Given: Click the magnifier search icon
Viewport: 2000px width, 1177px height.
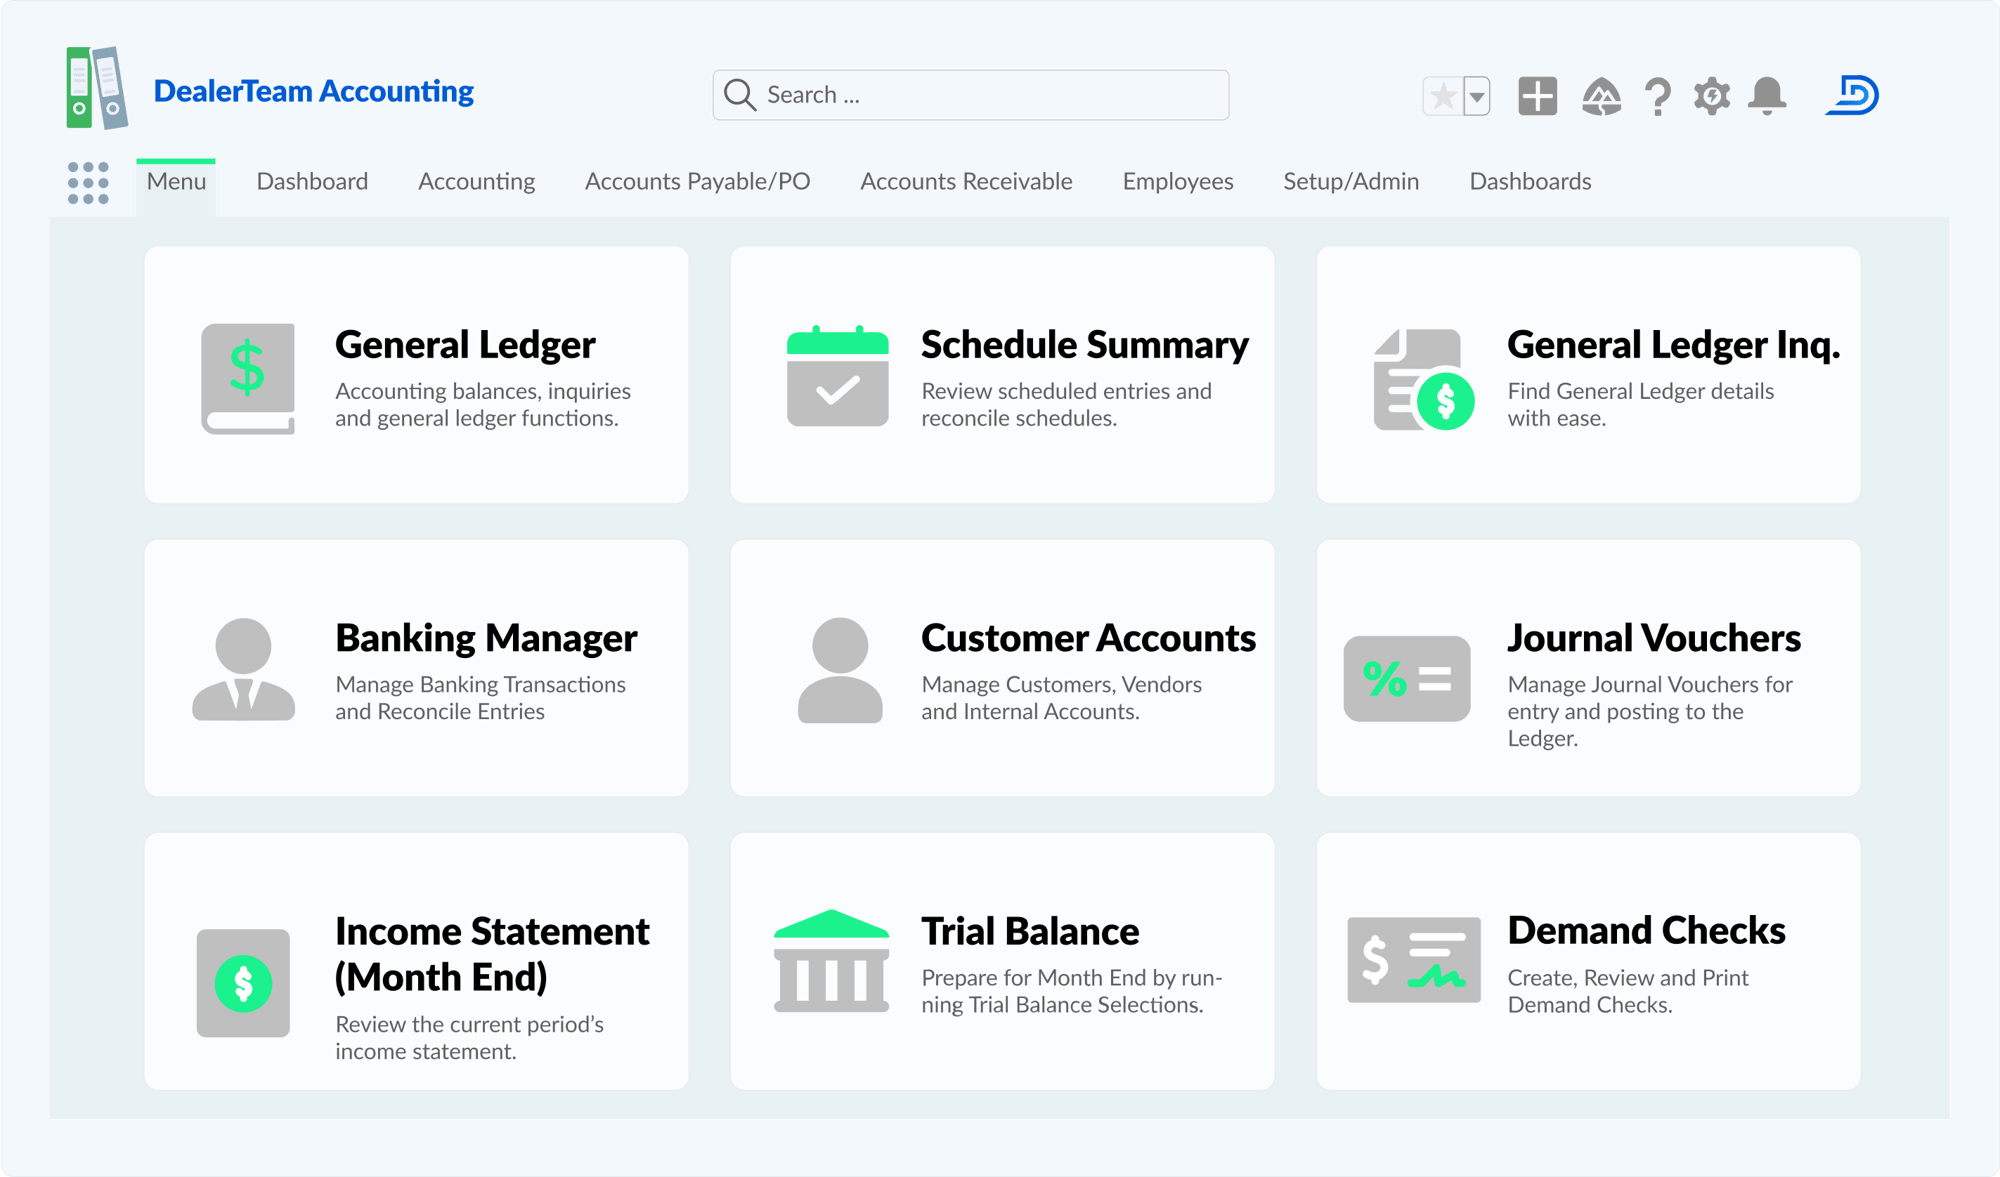Looking at the screenshot, I should coord(739,95).
